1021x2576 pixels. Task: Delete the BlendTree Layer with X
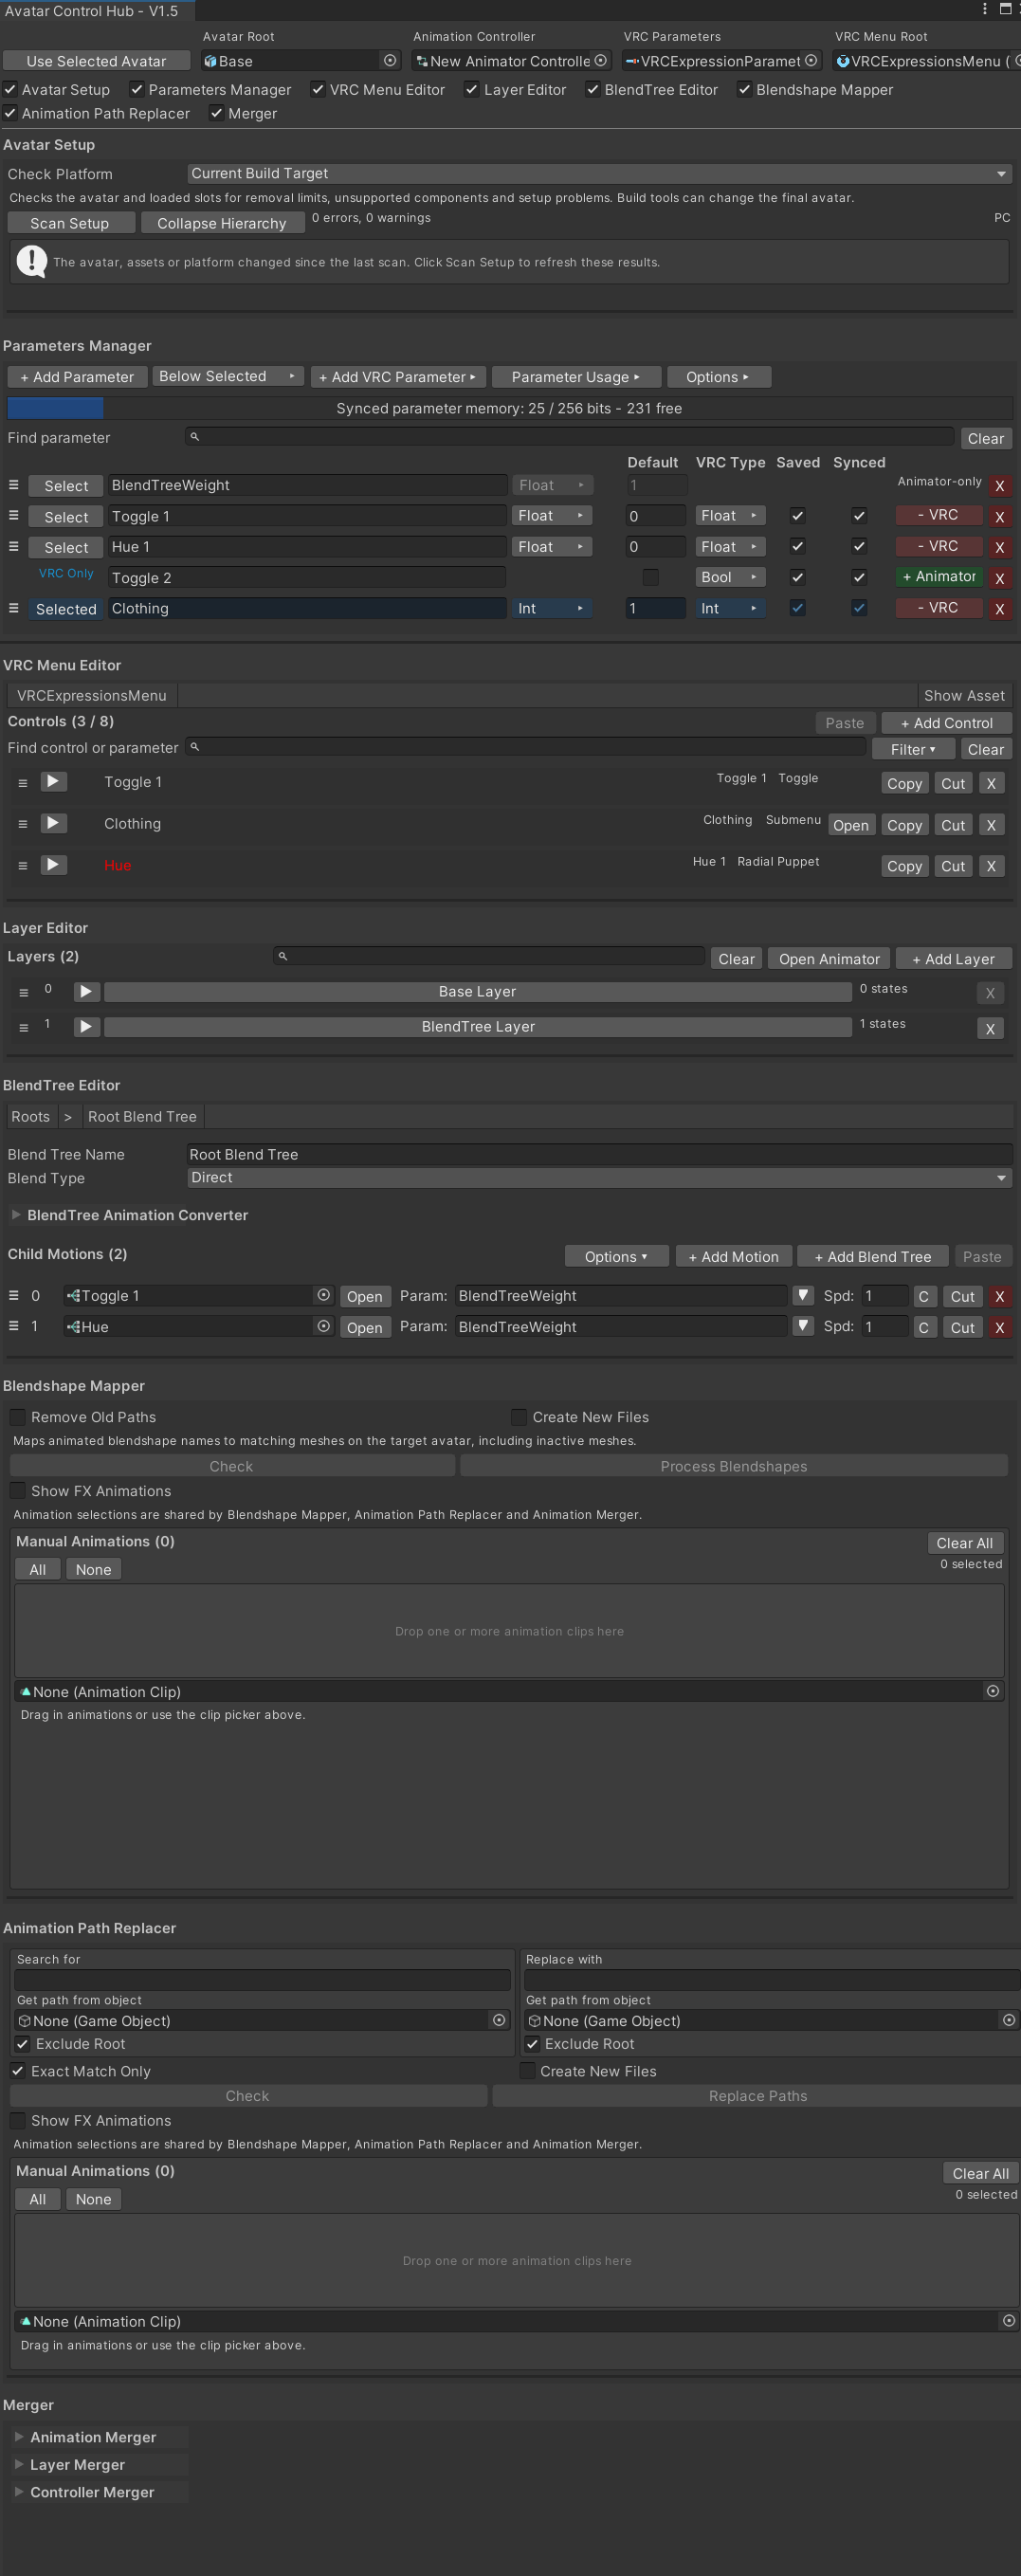click(x=990, y=1029)
